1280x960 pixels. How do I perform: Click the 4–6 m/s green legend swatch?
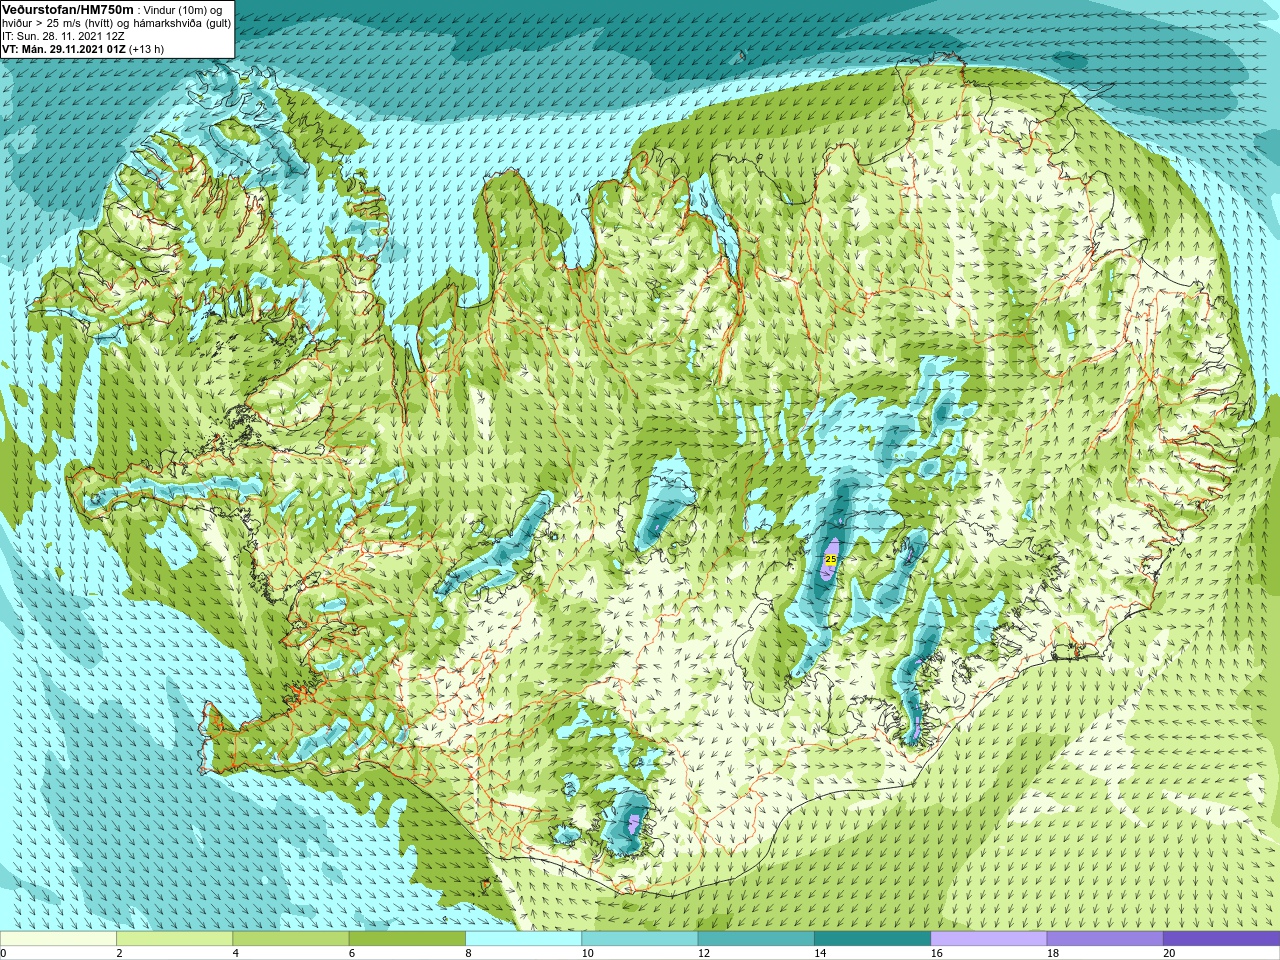point(290,939)
